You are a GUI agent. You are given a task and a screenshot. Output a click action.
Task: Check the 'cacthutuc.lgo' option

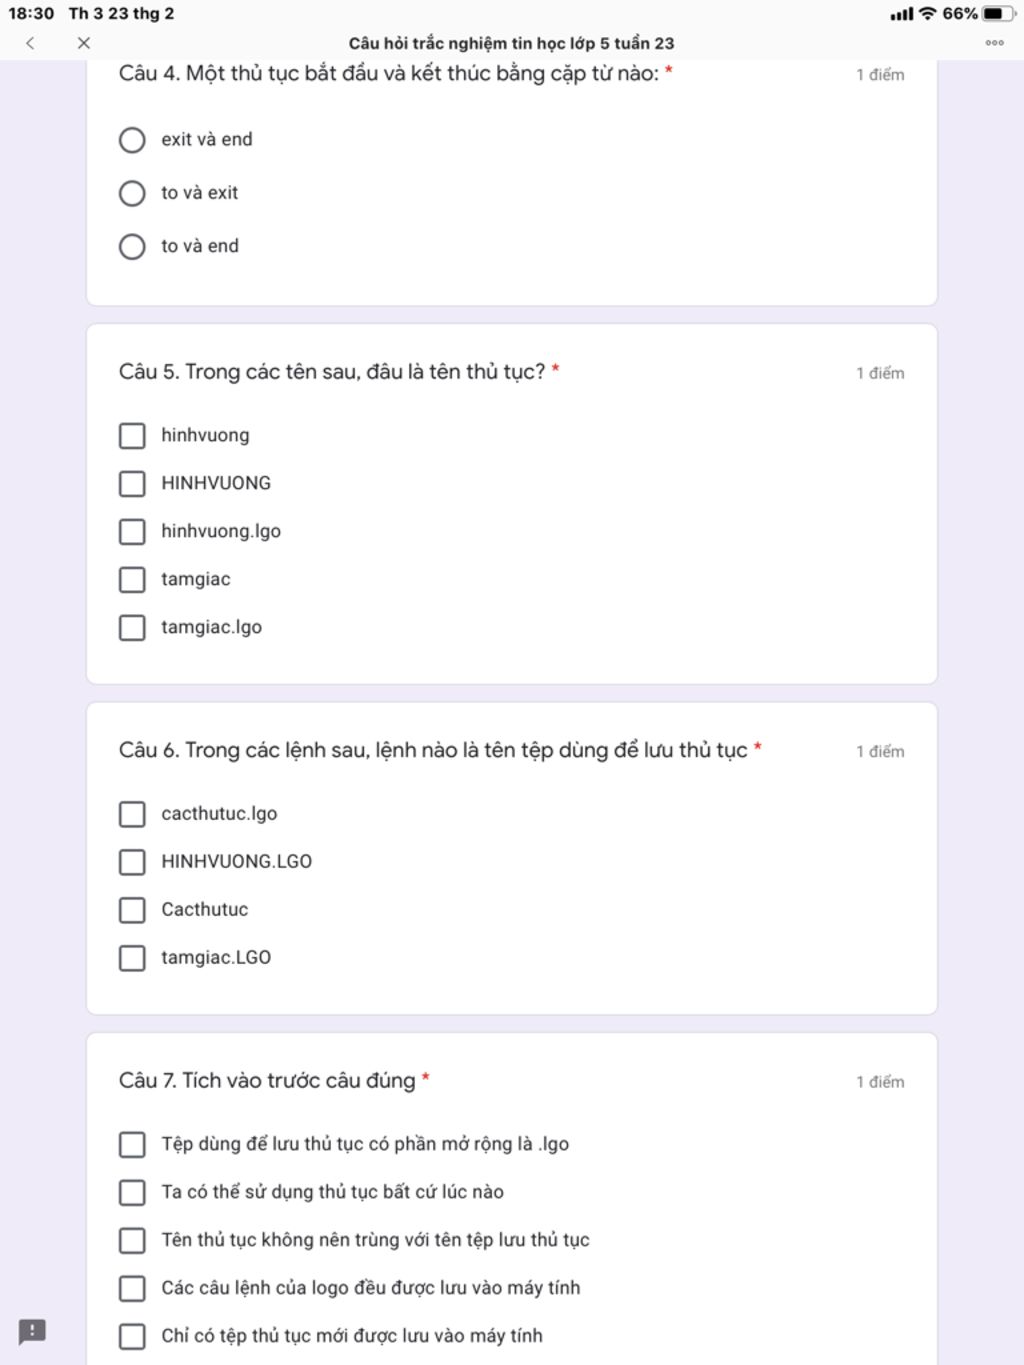(132, 814)
